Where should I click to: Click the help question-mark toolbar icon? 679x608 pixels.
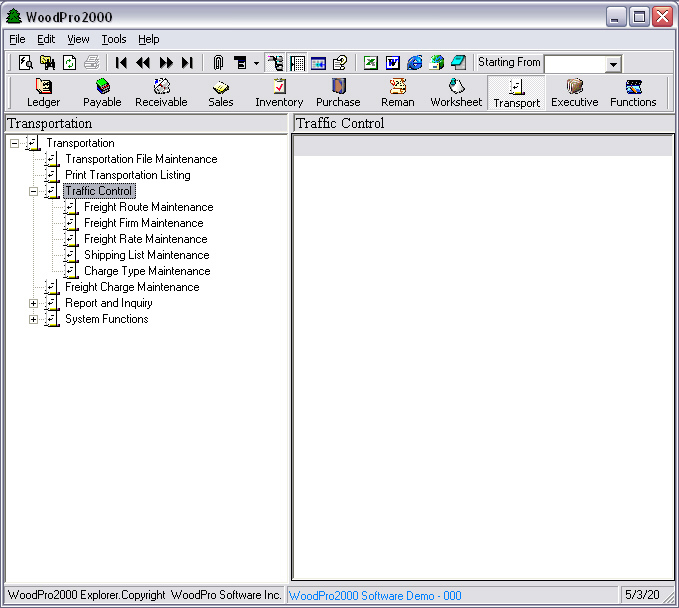pos(340,63)
